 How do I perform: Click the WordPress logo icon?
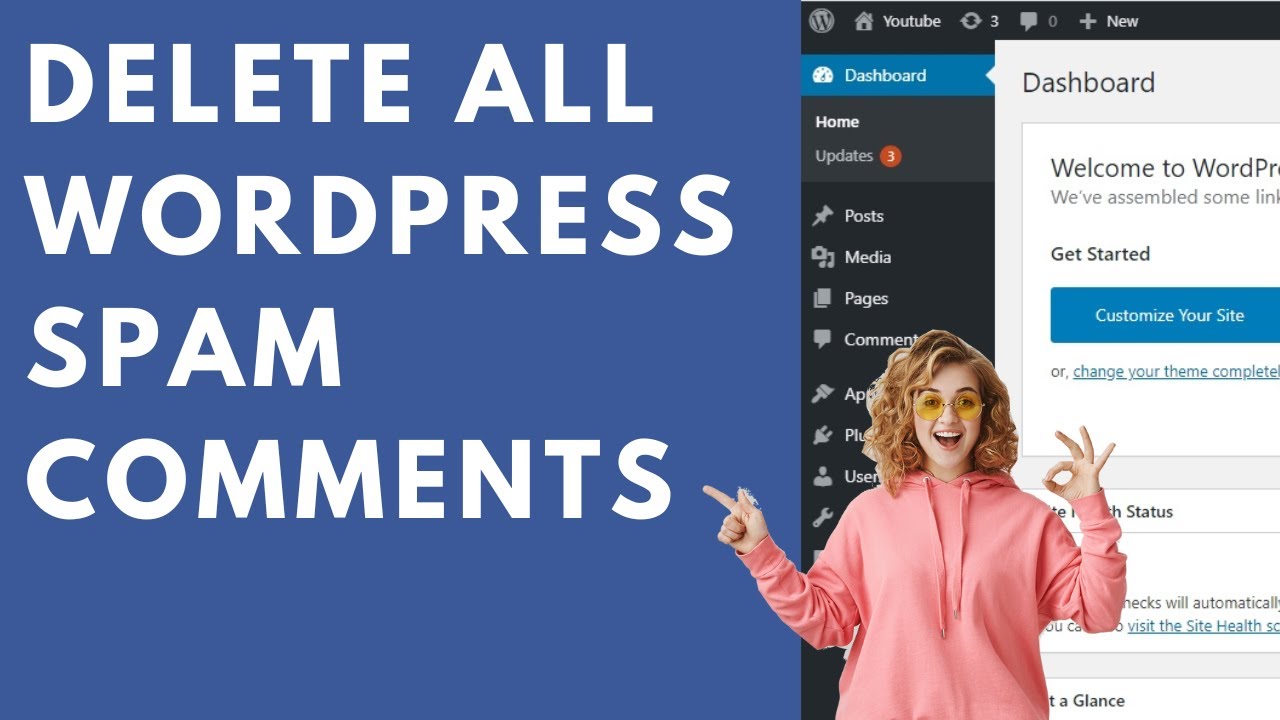821,21
